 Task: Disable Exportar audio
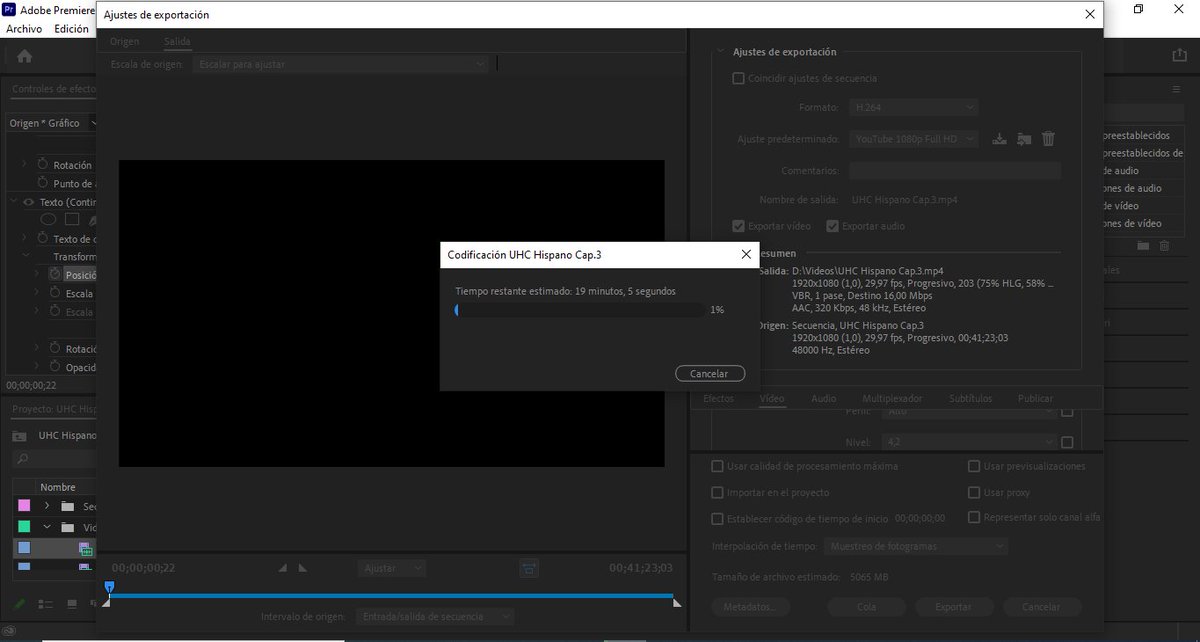tap(833, 226)
